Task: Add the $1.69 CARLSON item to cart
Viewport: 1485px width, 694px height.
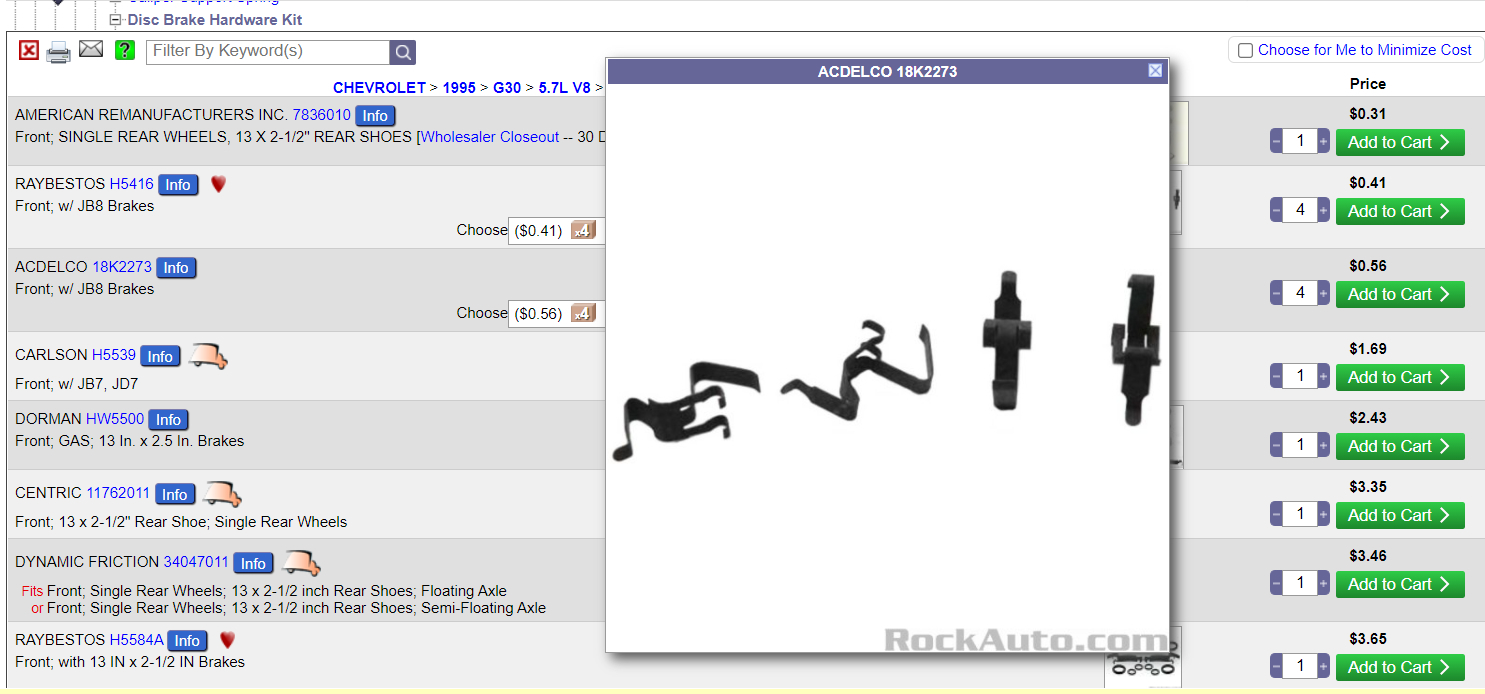Action: coord(1400,377)
